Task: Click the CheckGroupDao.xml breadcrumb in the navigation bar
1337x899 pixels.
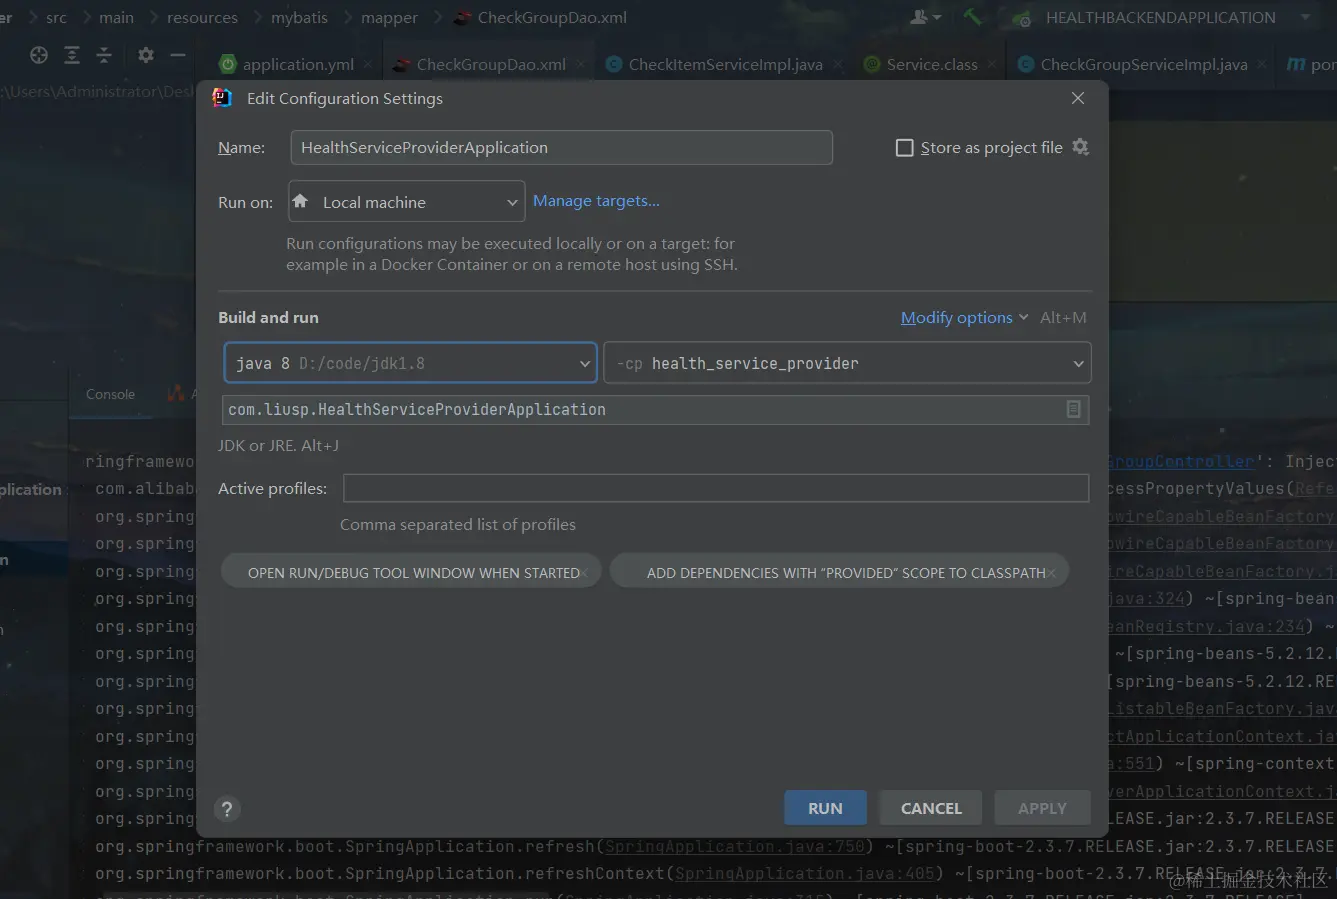Action: tap(541, 17)
